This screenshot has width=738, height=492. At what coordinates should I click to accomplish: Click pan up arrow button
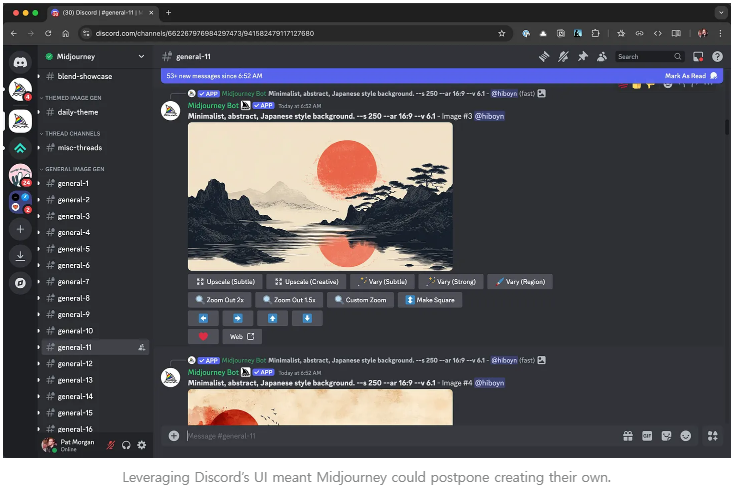tap(273, 318)
